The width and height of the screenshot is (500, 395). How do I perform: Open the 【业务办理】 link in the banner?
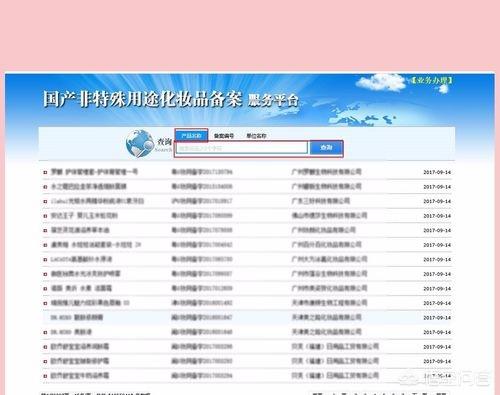tap(432, 80)
